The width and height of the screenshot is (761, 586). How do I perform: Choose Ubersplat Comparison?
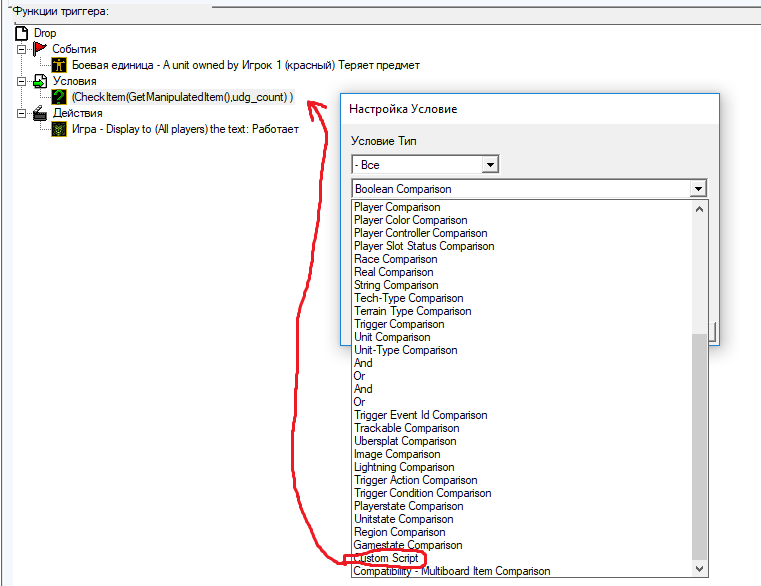[x=405, y=441]
